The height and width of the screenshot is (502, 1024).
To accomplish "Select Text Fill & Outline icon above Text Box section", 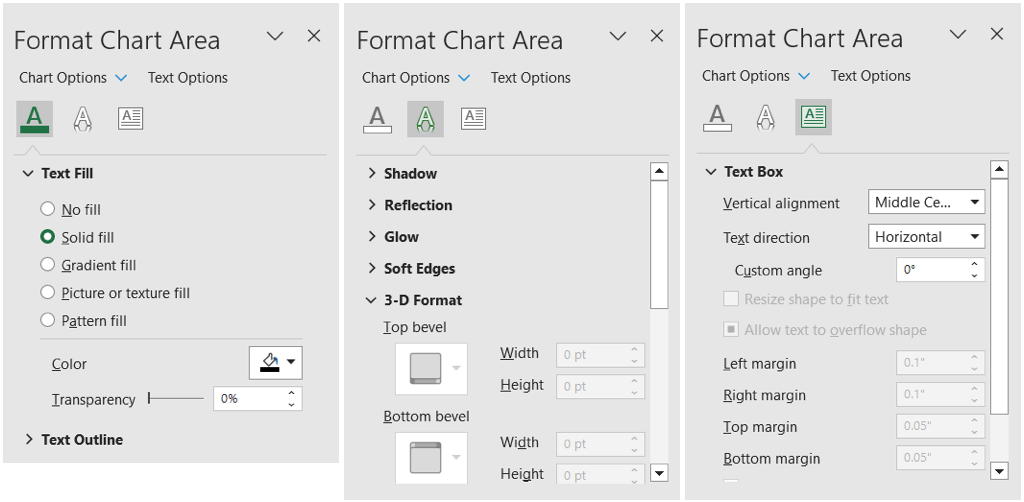I will (716, 118).
